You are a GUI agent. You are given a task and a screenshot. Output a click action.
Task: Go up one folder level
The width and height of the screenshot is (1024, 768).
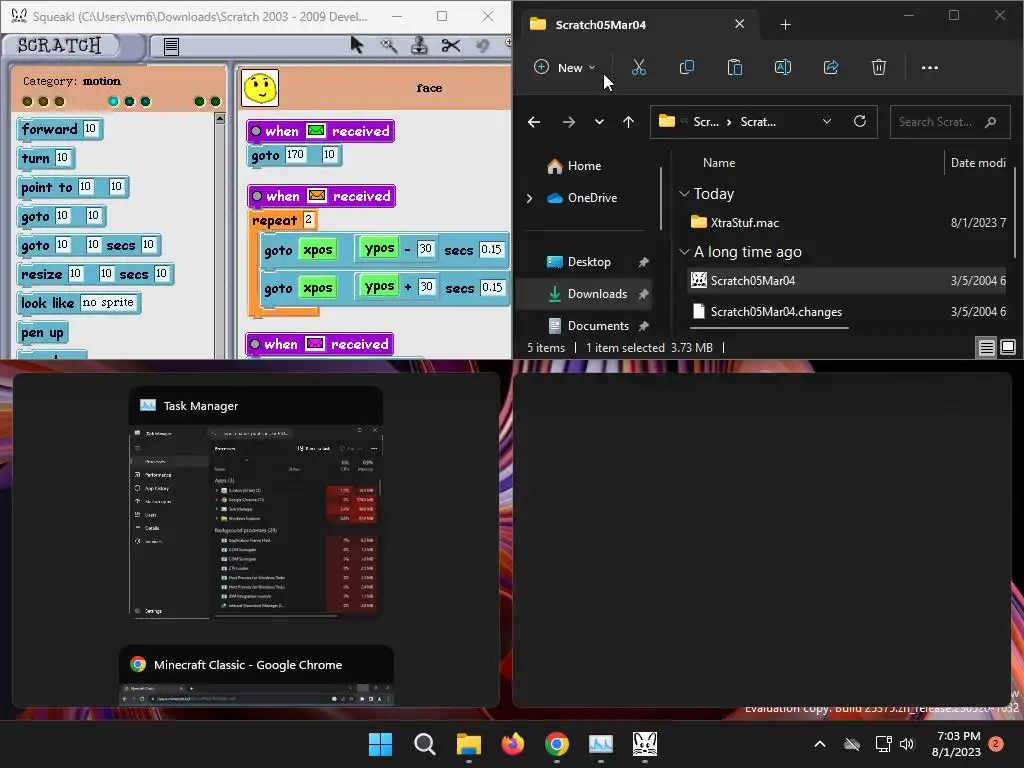pos(628,122)
